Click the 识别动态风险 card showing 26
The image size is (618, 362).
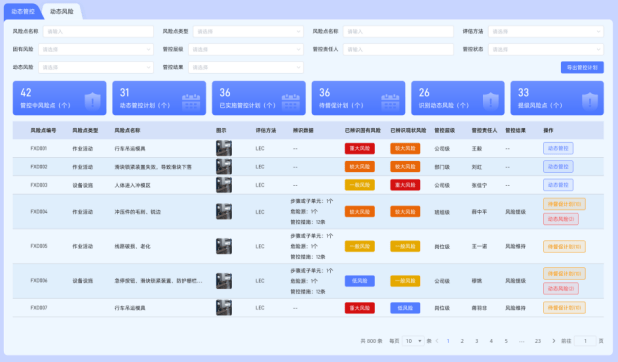point(458,98)
